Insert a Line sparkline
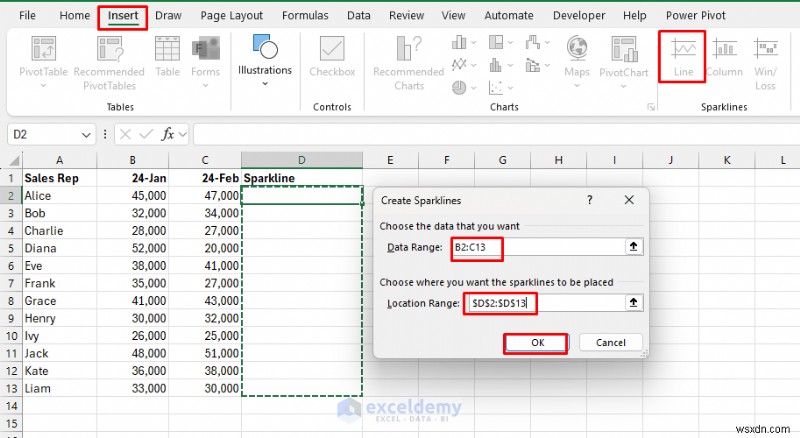The width and height of the screenshot is (800, 438). pos(683,57)
